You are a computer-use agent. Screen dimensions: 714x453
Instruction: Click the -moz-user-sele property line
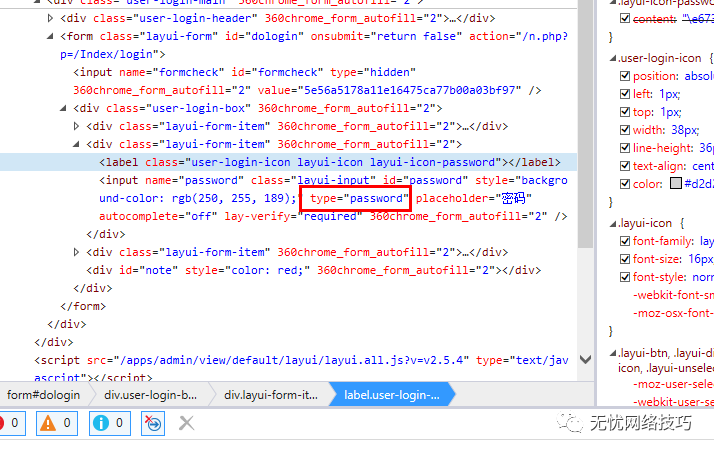pos(673,384)
